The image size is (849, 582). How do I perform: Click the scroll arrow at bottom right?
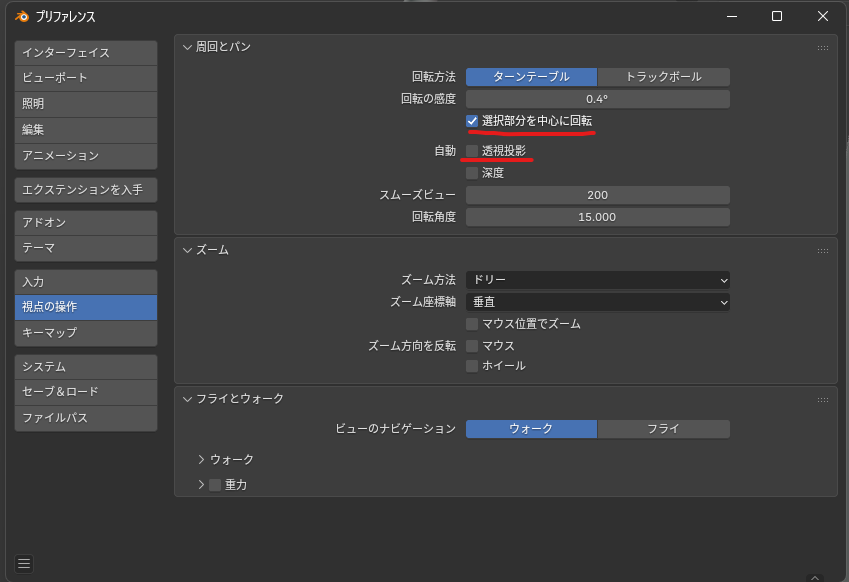pyautogui.click(x=814, y=578)
